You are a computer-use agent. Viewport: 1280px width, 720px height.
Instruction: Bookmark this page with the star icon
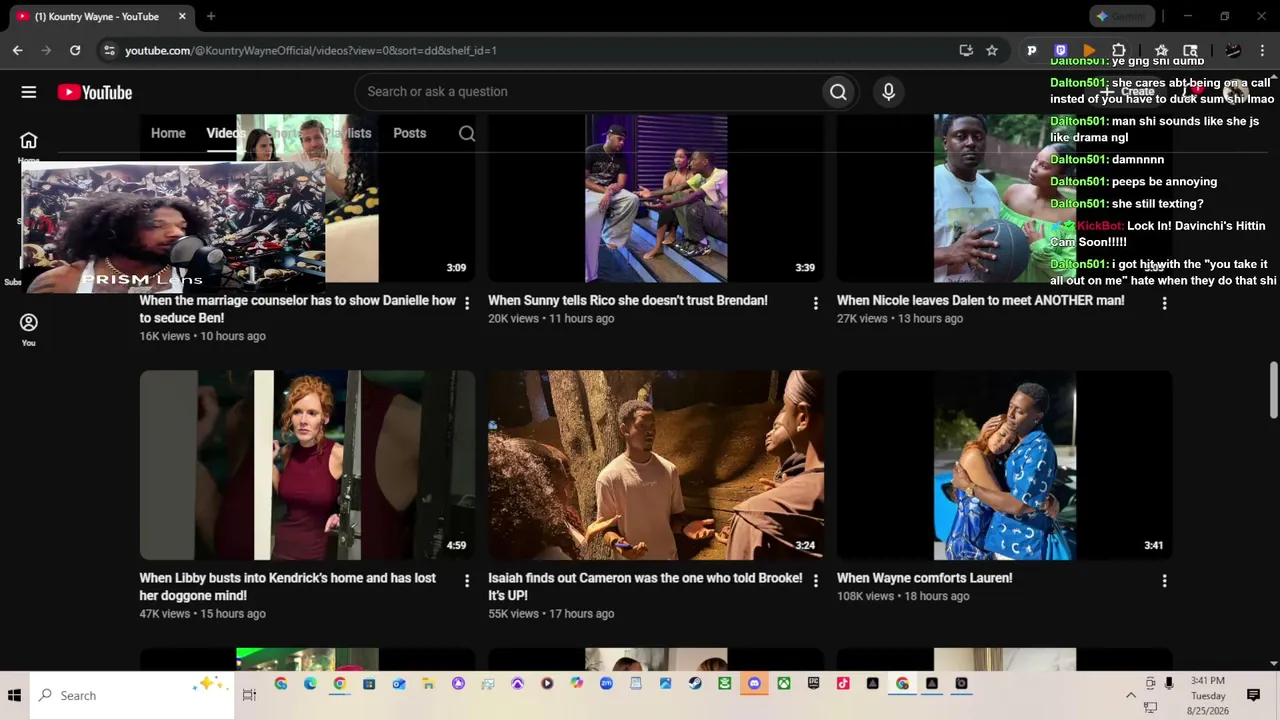(x=992, y=50)
